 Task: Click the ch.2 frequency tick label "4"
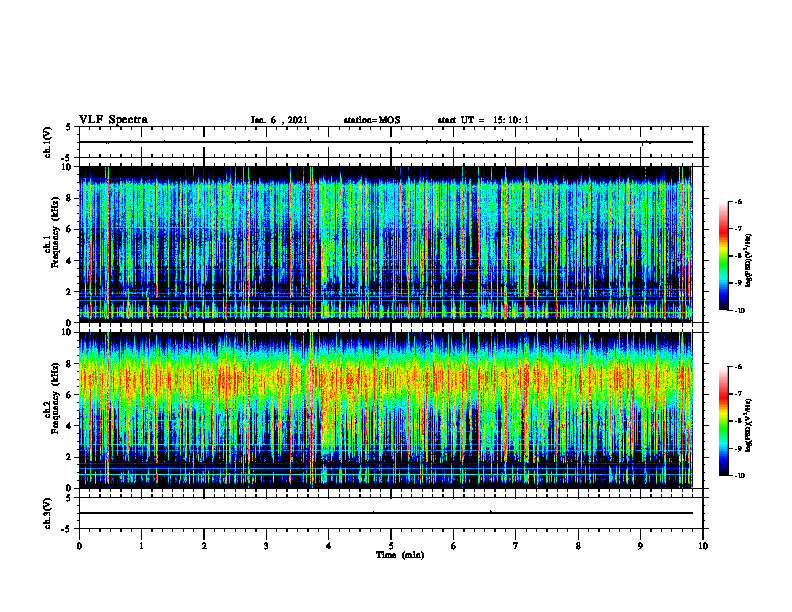pyautogui.click(x=70, y=426)
